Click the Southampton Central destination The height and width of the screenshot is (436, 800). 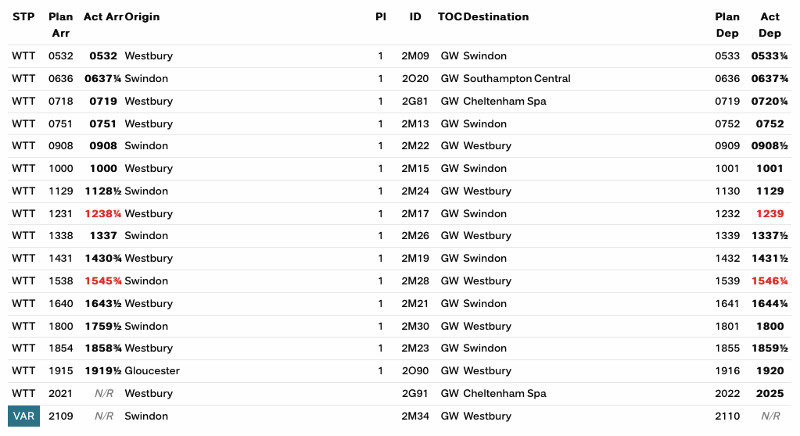tap(517, 79)
